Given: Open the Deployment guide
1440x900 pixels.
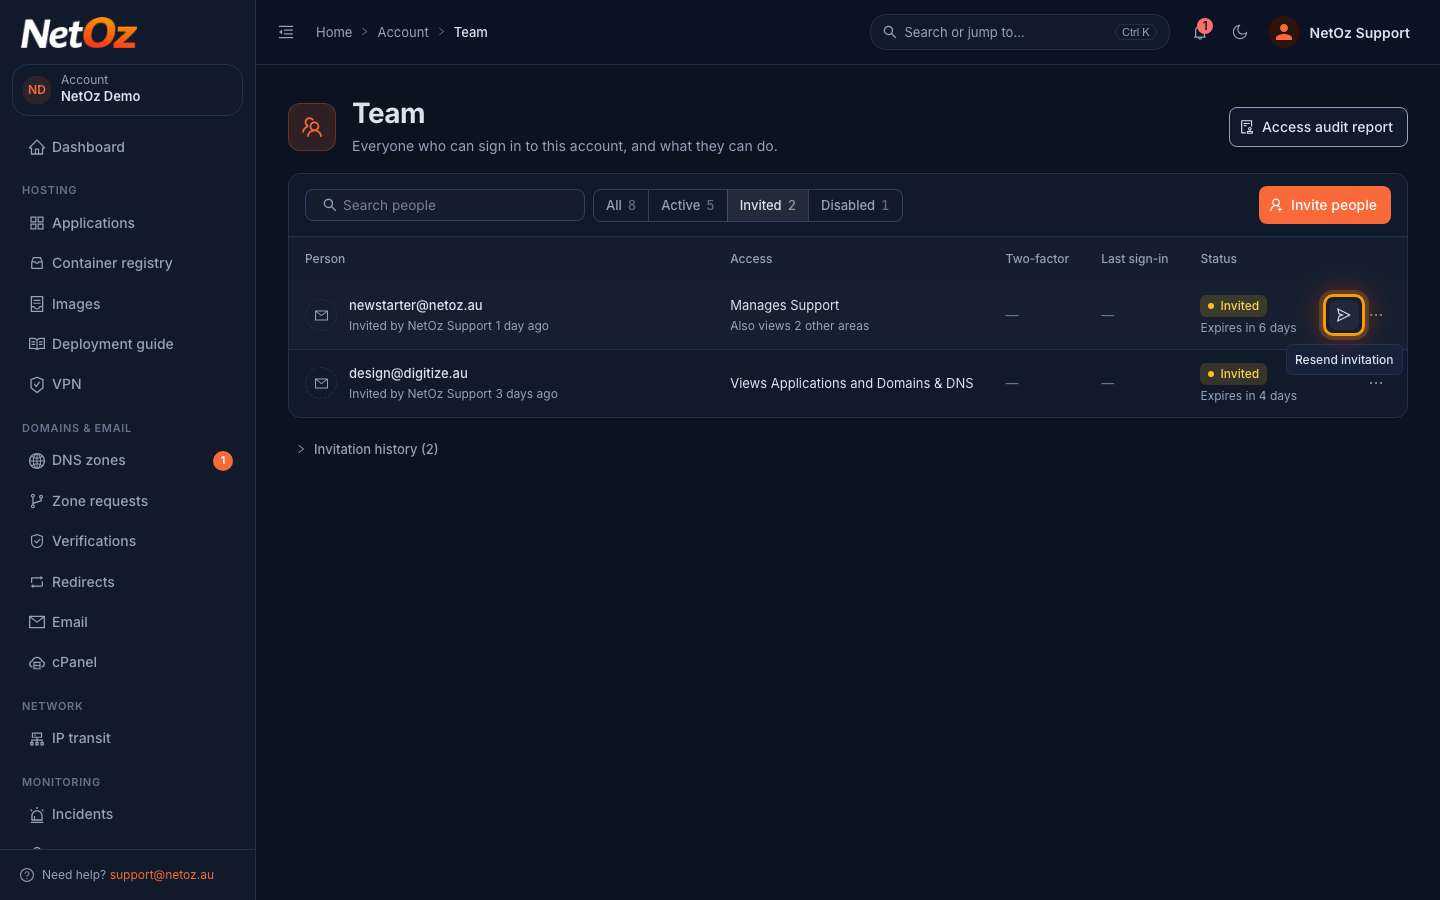Looking at the screenshot, I should pyautogui.click(x=127, y=344).
